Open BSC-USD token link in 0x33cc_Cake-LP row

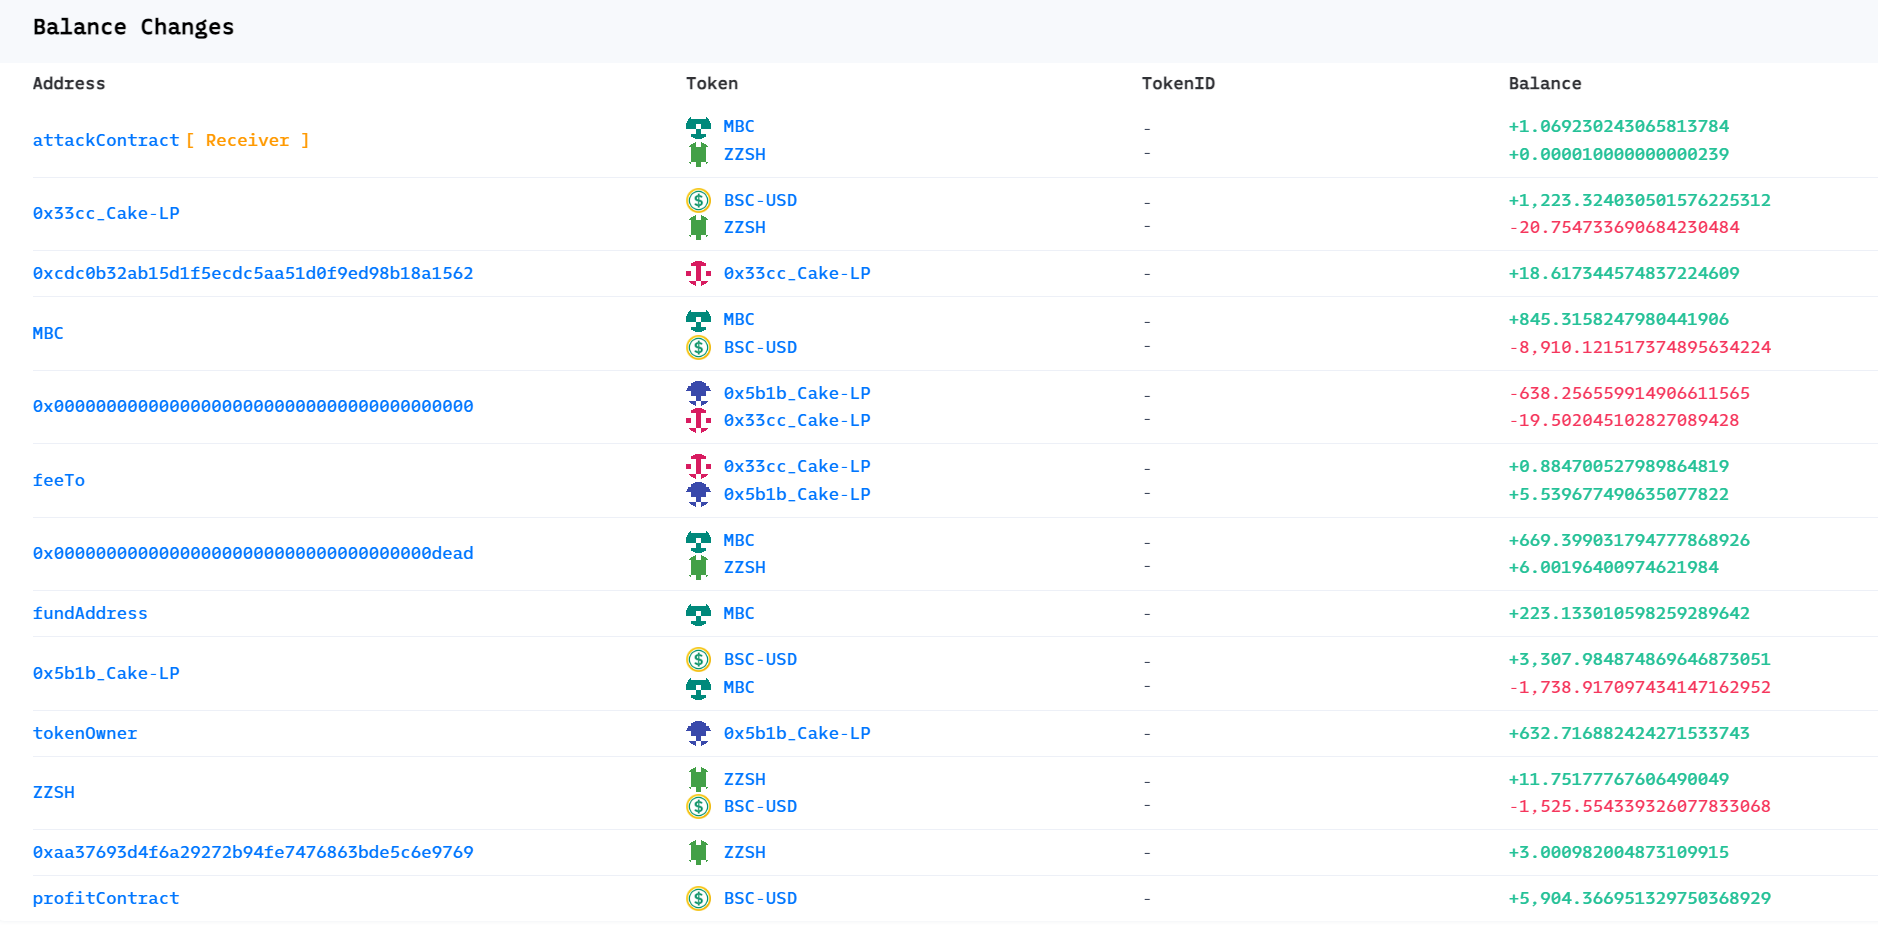(x=761, y=200)
